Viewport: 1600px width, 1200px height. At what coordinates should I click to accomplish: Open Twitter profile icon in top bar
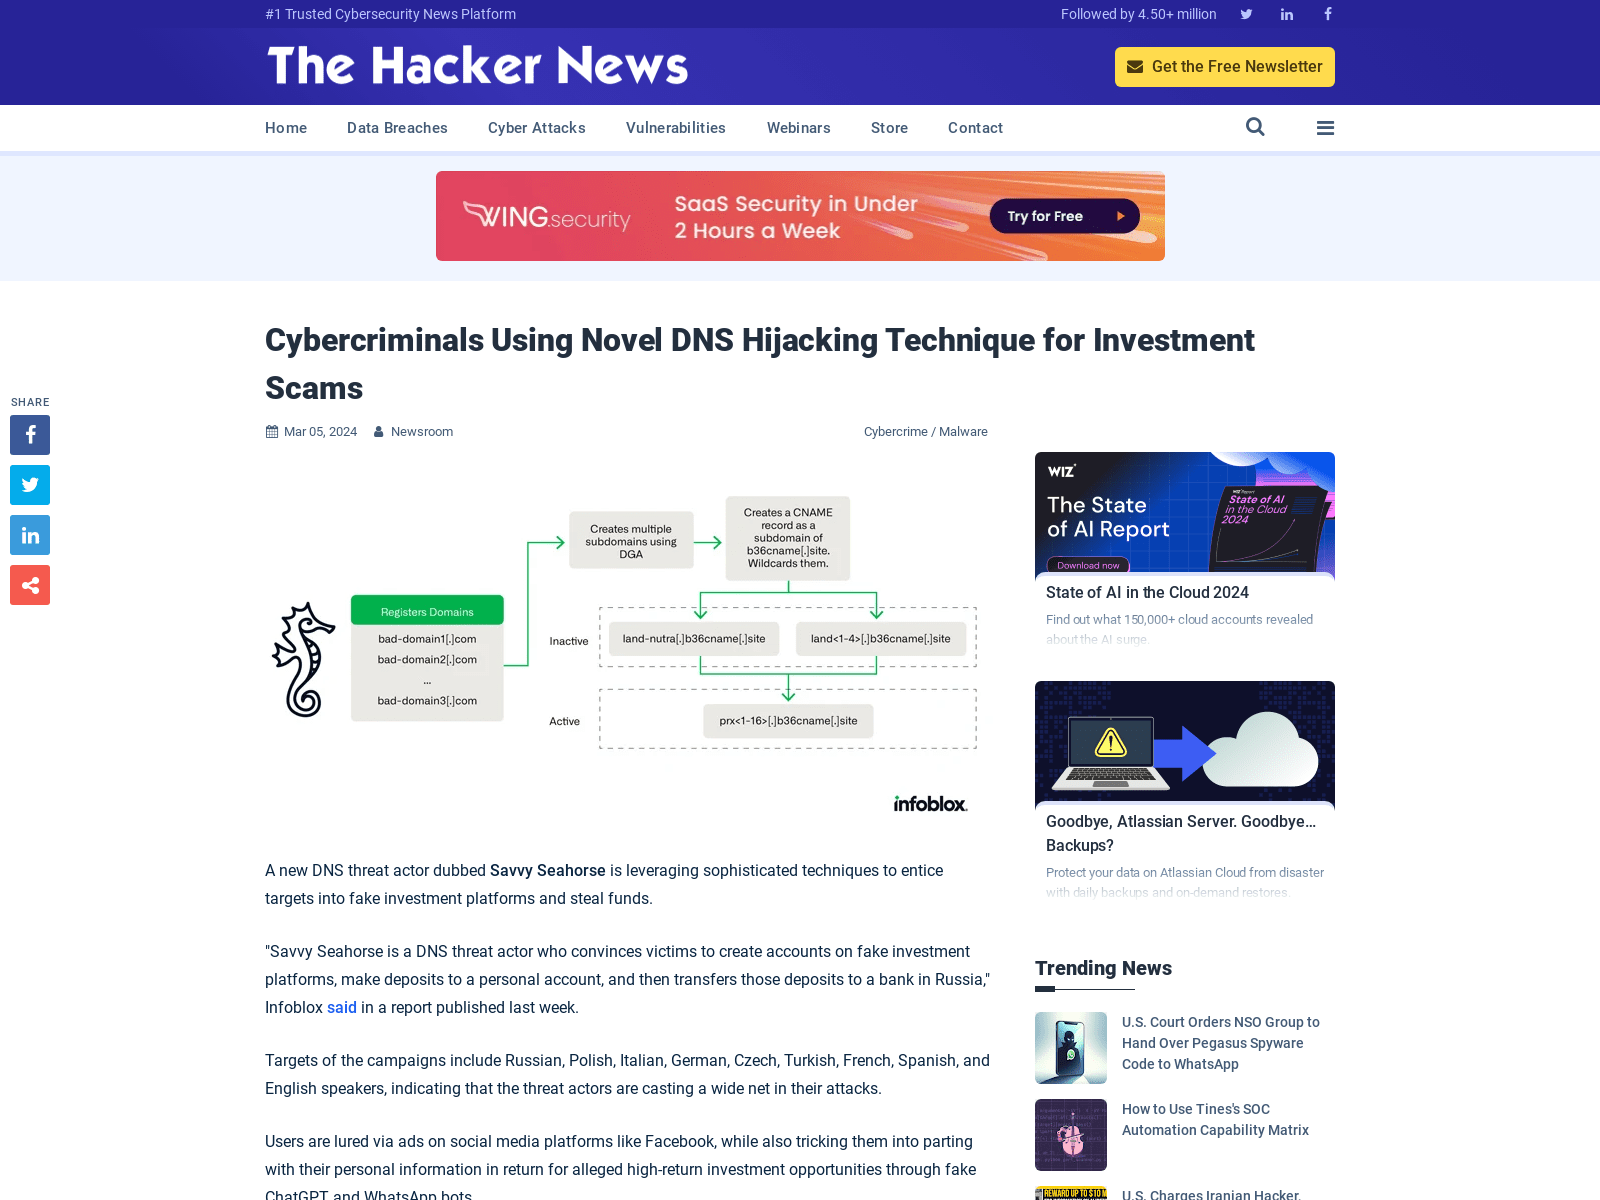1246,14
